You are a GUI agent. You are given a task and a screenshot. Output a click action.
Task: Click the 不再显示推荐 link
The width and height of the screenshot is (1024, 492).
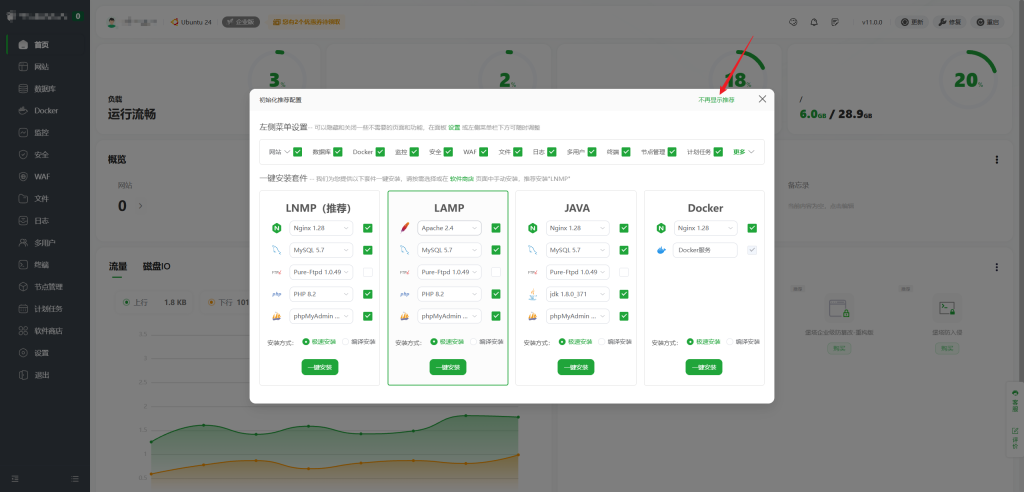pos(716,100)
